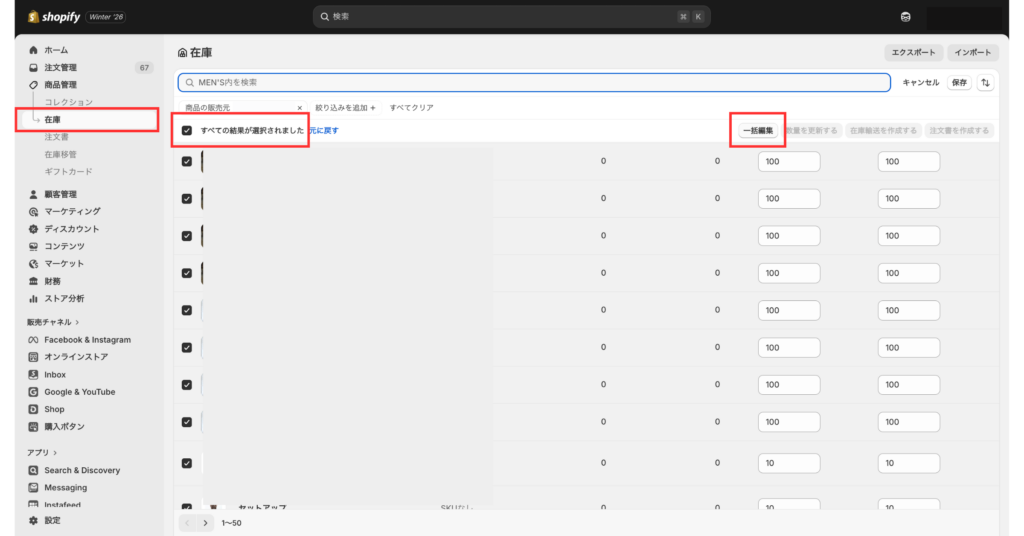The width and height of the screenshot is (1024, 536).
Task: Click the Google & YouTube channel icon
Action: [34, 392]
